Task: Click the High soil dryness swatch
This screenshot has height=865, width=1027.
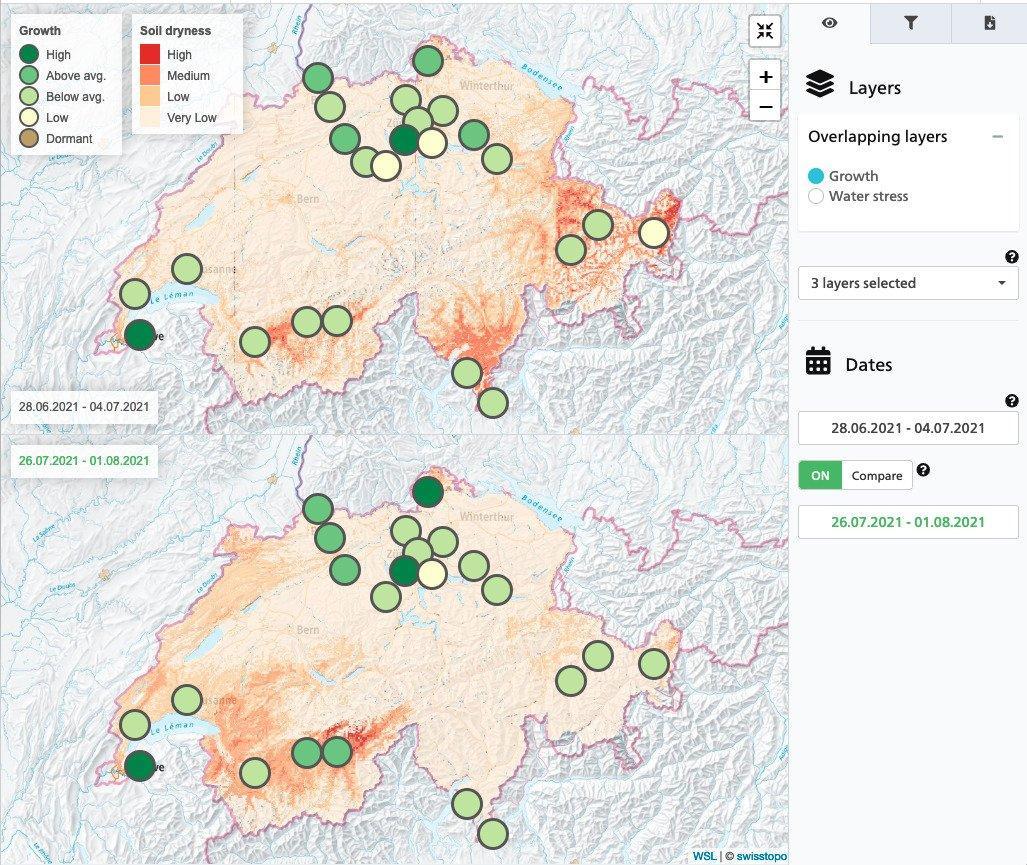Action: pyautogui.click(x=150, y=54)
